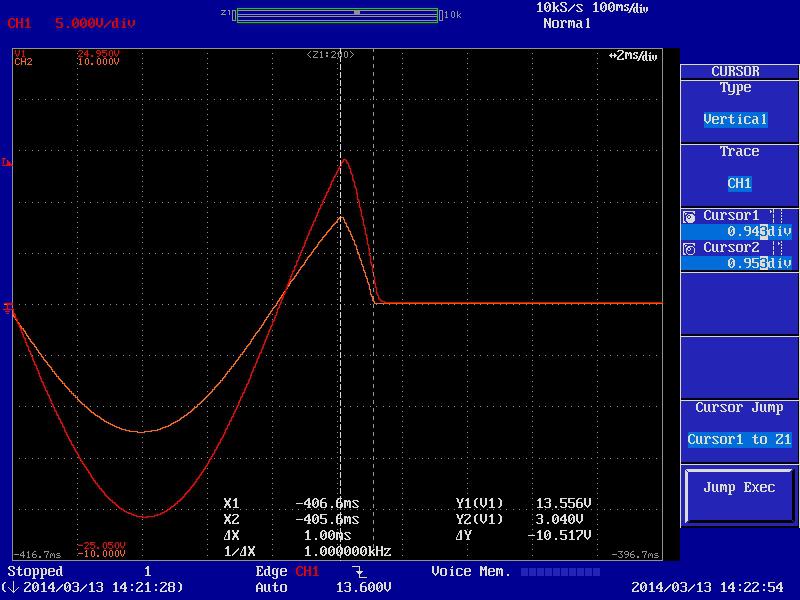Click the Cursor1 position value field
800x600 pixels.
click(758, 231)
